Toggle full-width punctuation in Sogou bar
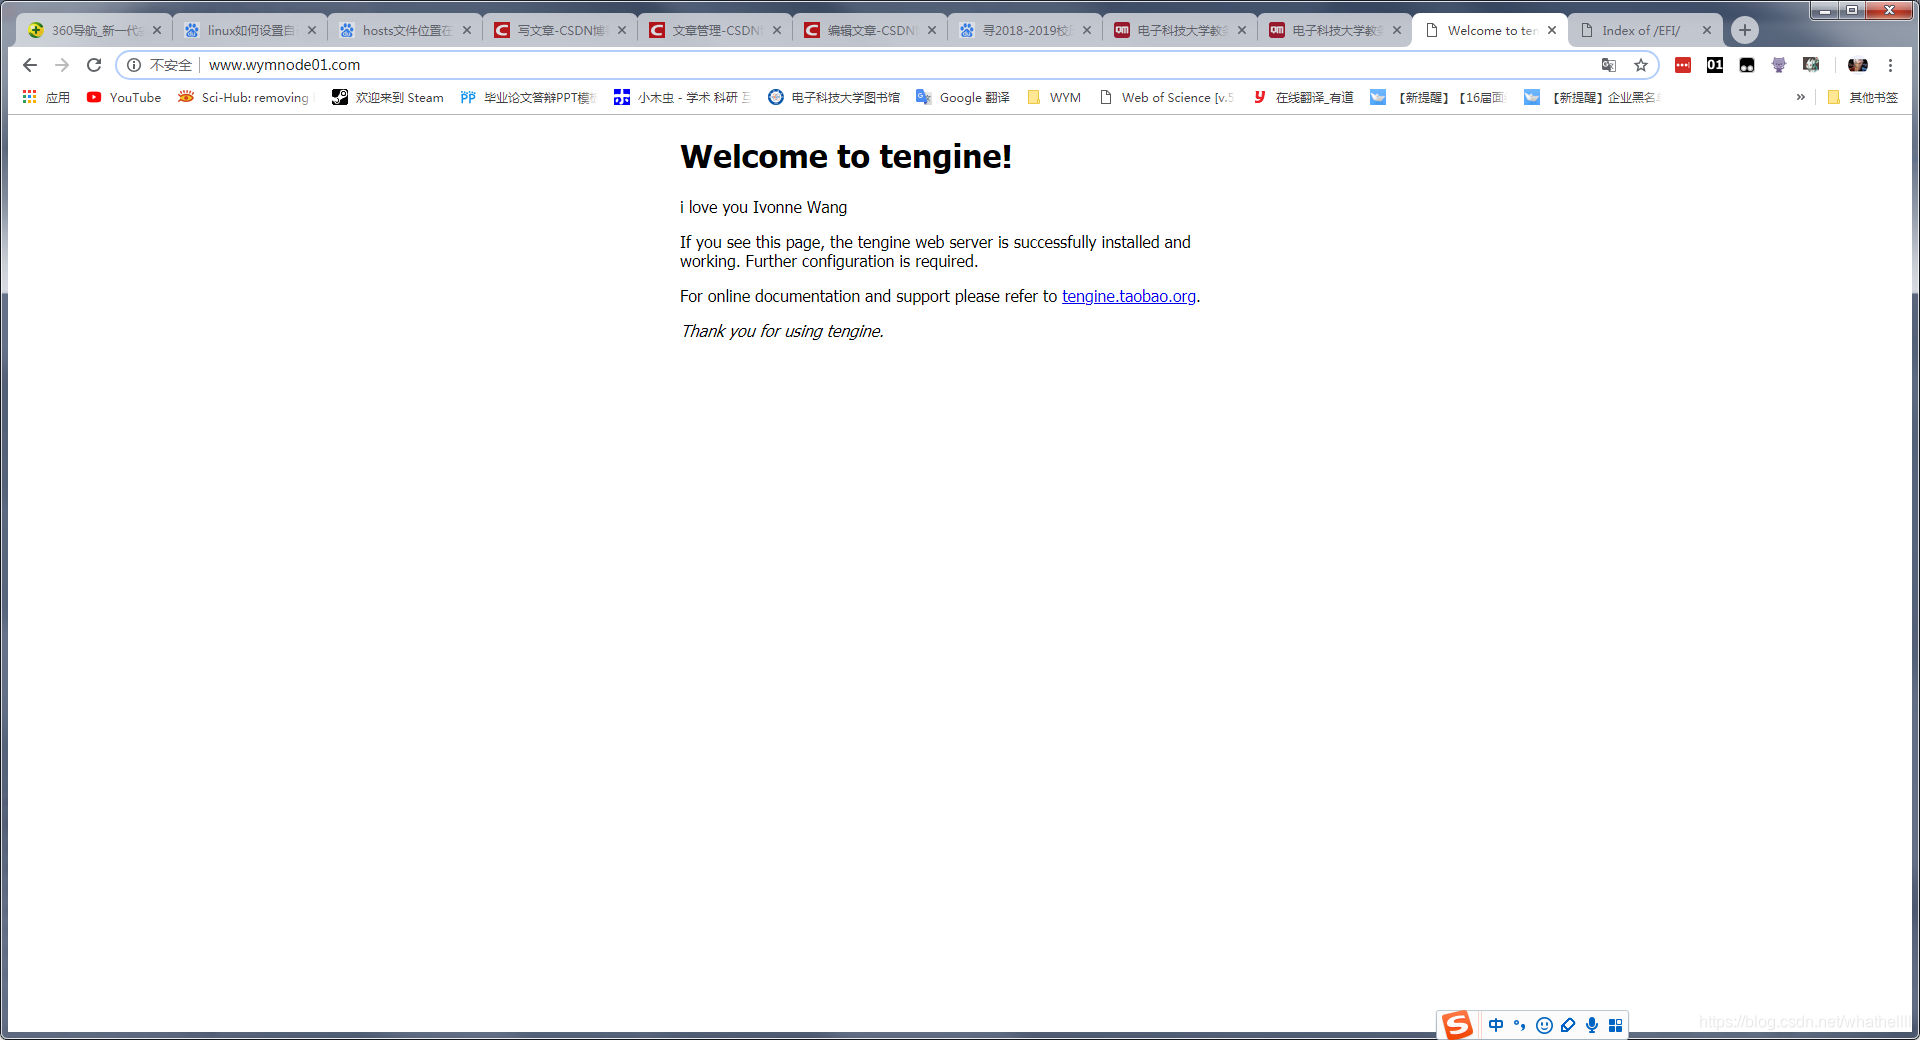This screenshot has width=1920, height=1040. (x=1519, y=1025)
